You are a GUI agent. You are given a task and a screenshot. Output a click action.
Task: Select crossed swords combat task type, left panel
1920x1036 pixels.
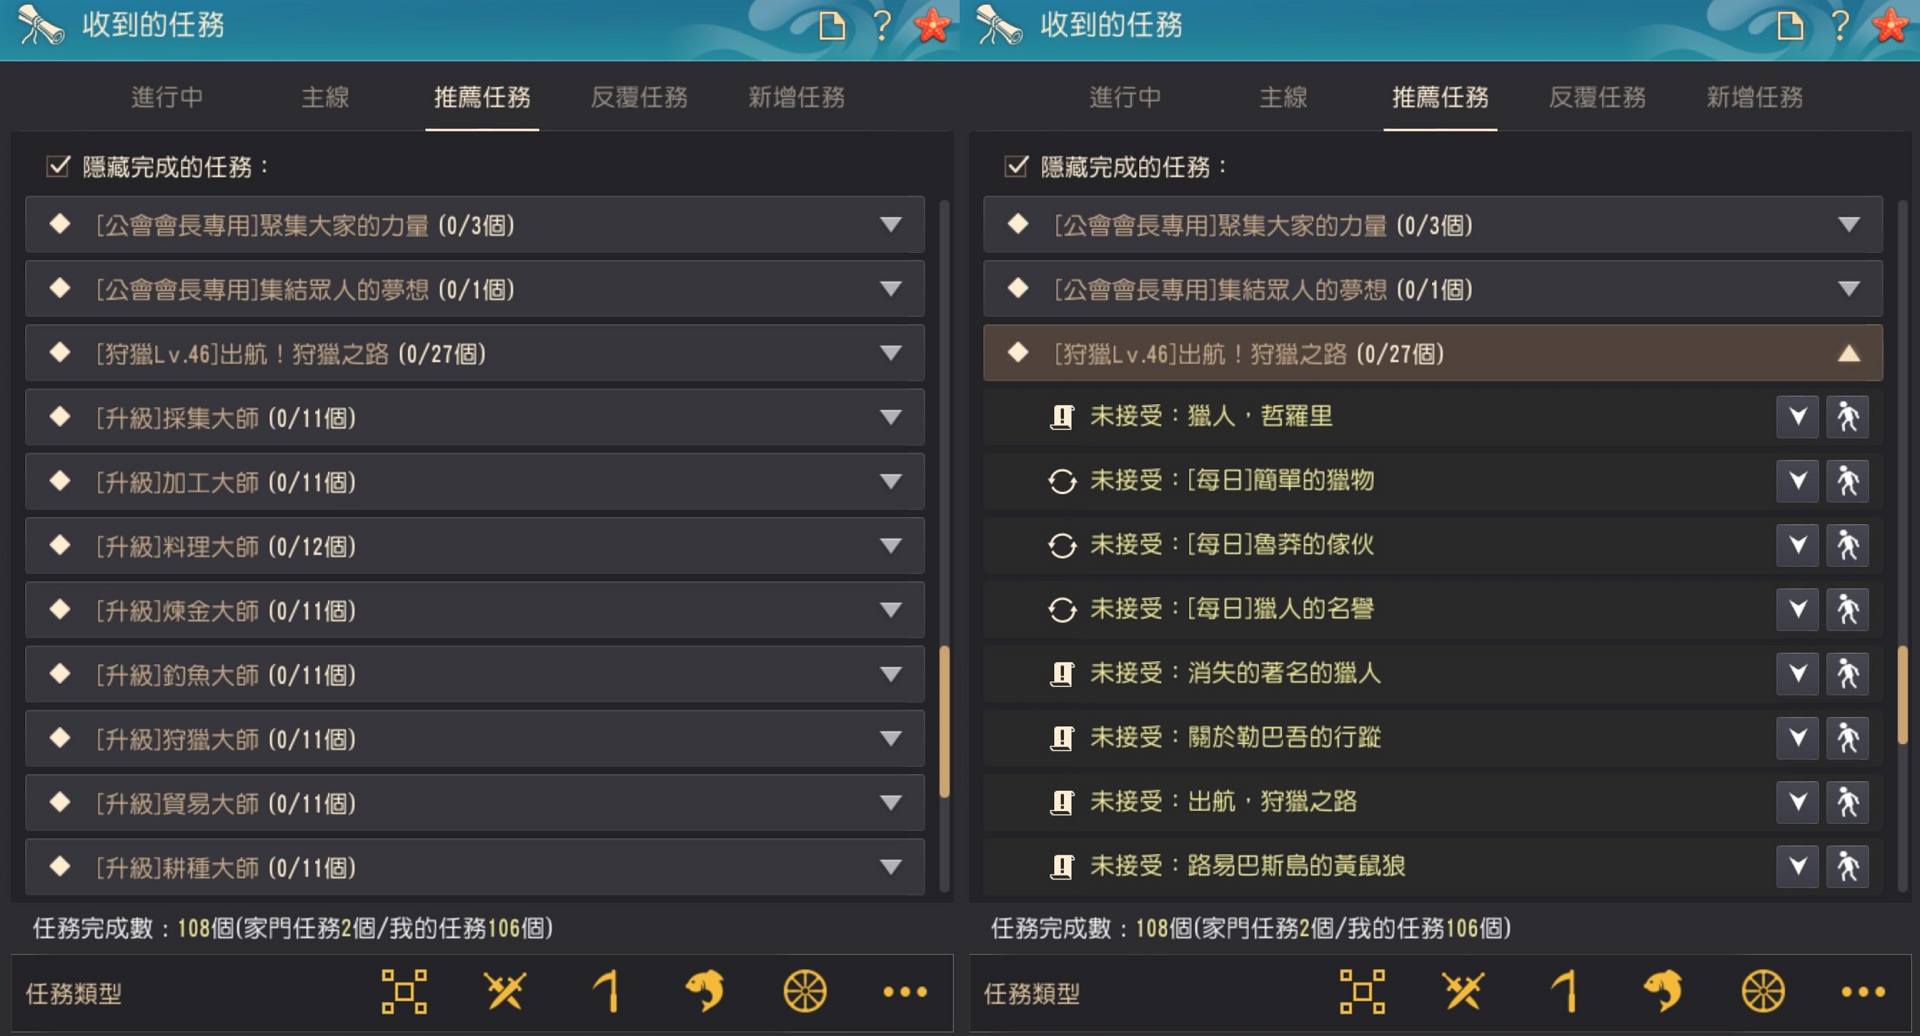pos(505,992)
